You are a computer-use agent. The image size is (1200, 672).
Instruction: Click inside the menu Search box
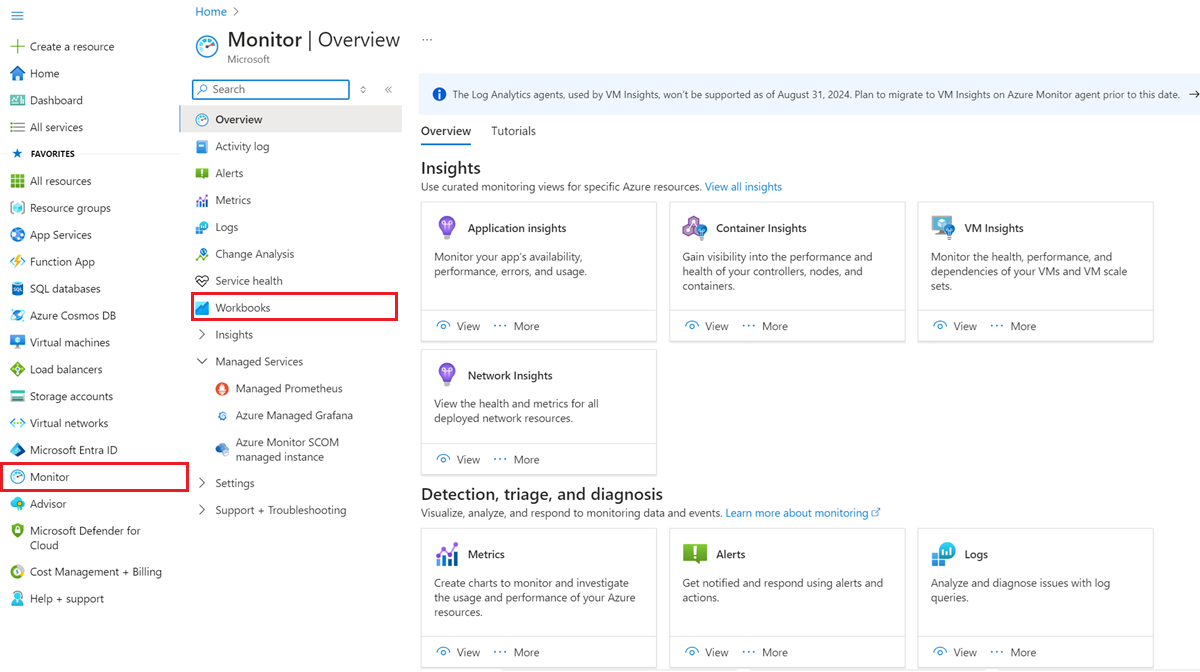tap(270, 89)
